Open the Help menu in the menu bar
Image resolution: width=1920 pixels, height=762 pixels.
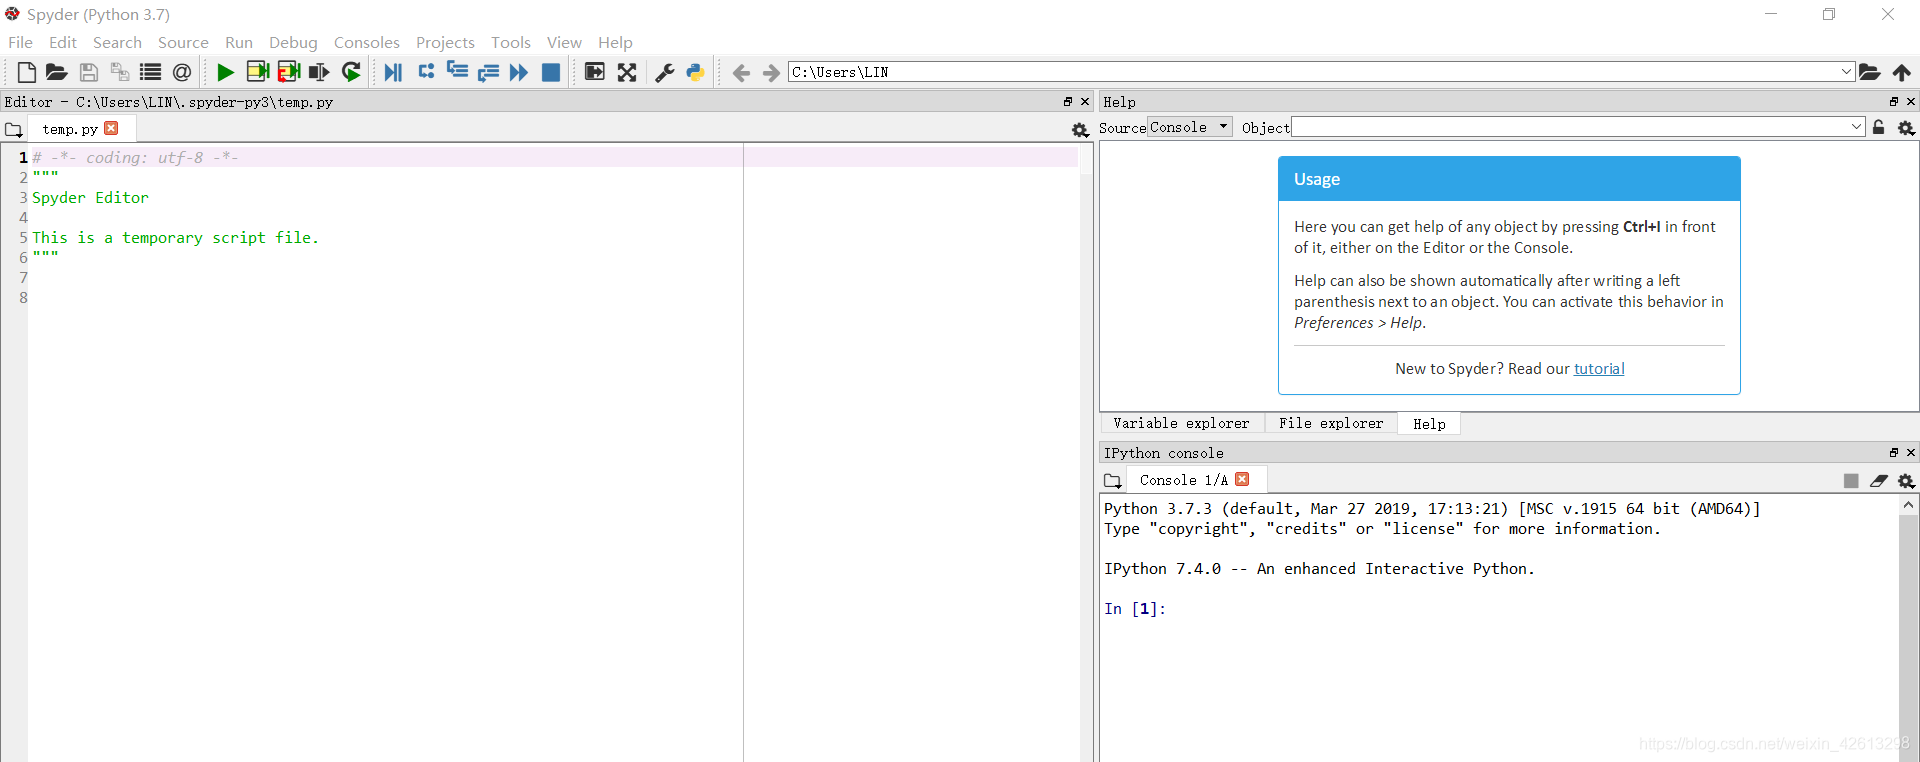615,42
